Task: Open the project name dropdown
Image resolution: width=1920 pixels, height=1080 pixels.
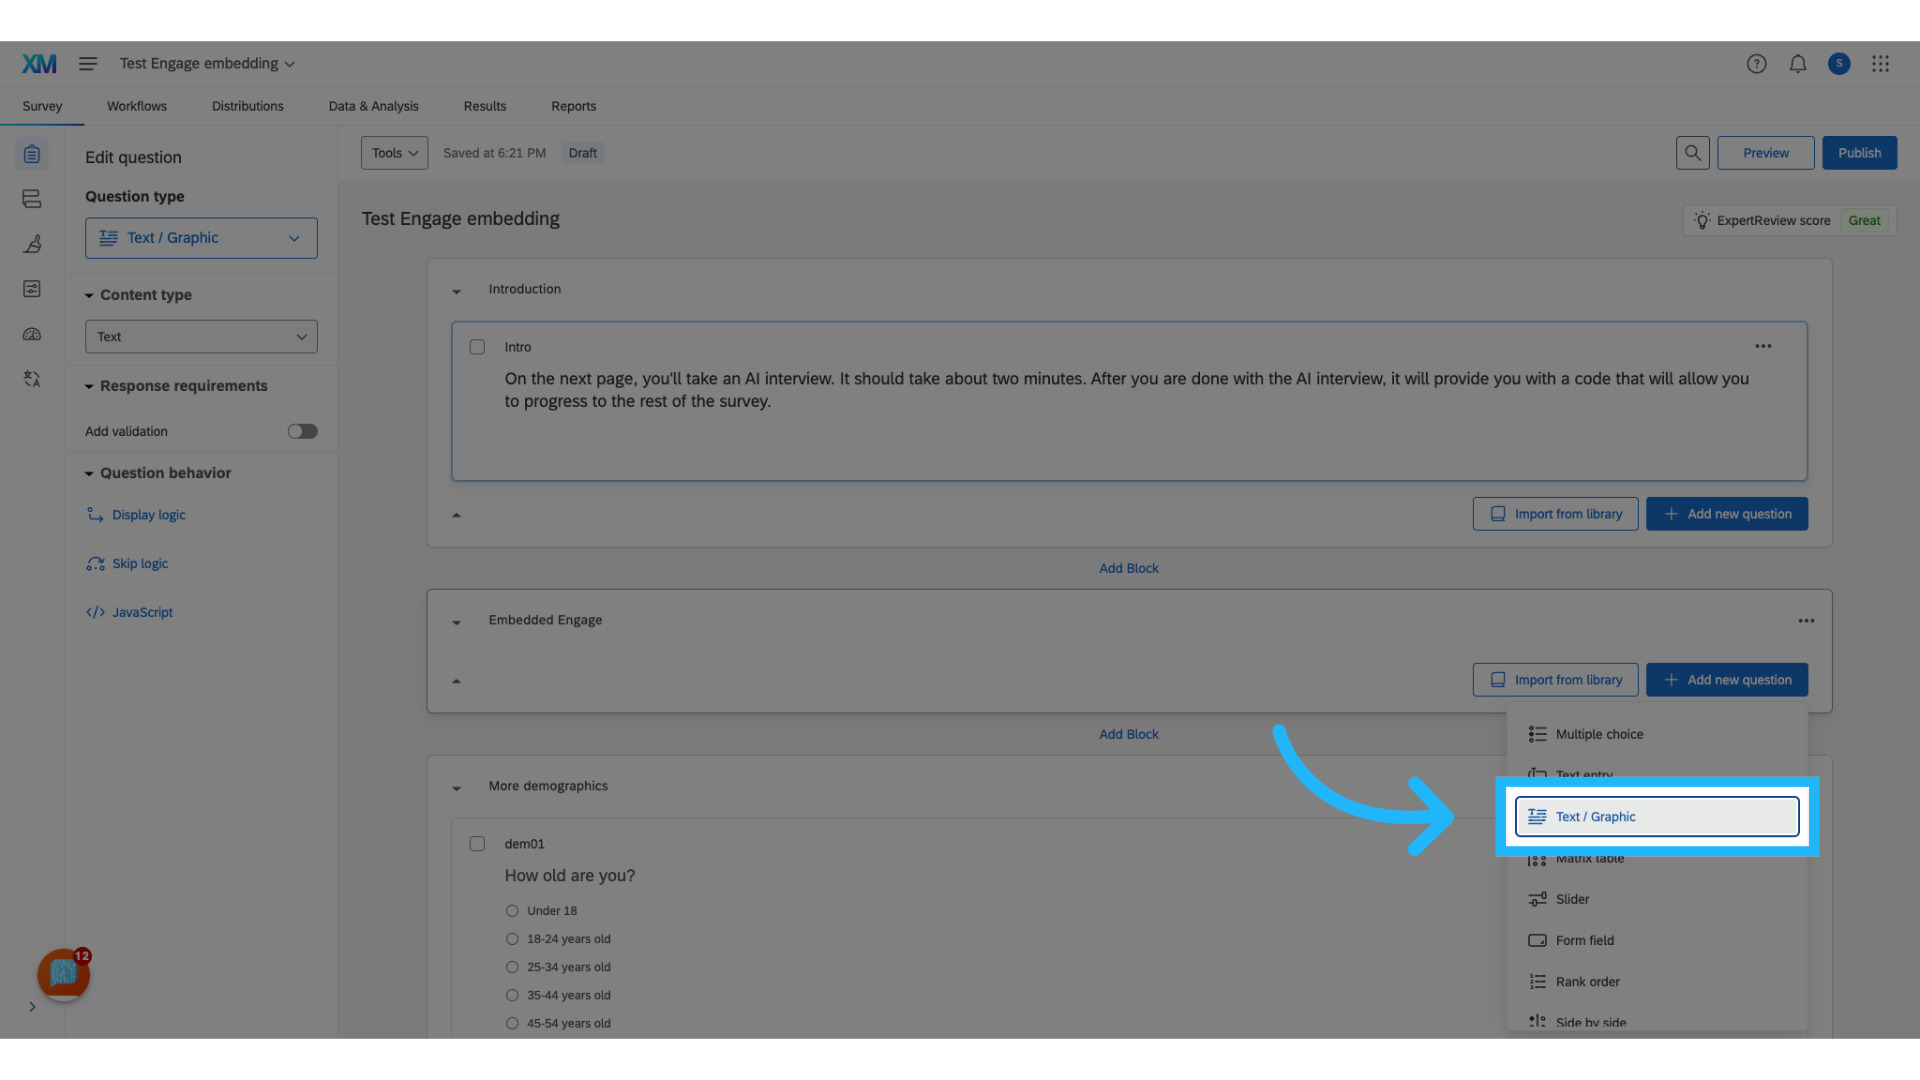Action: coord(207,64)
